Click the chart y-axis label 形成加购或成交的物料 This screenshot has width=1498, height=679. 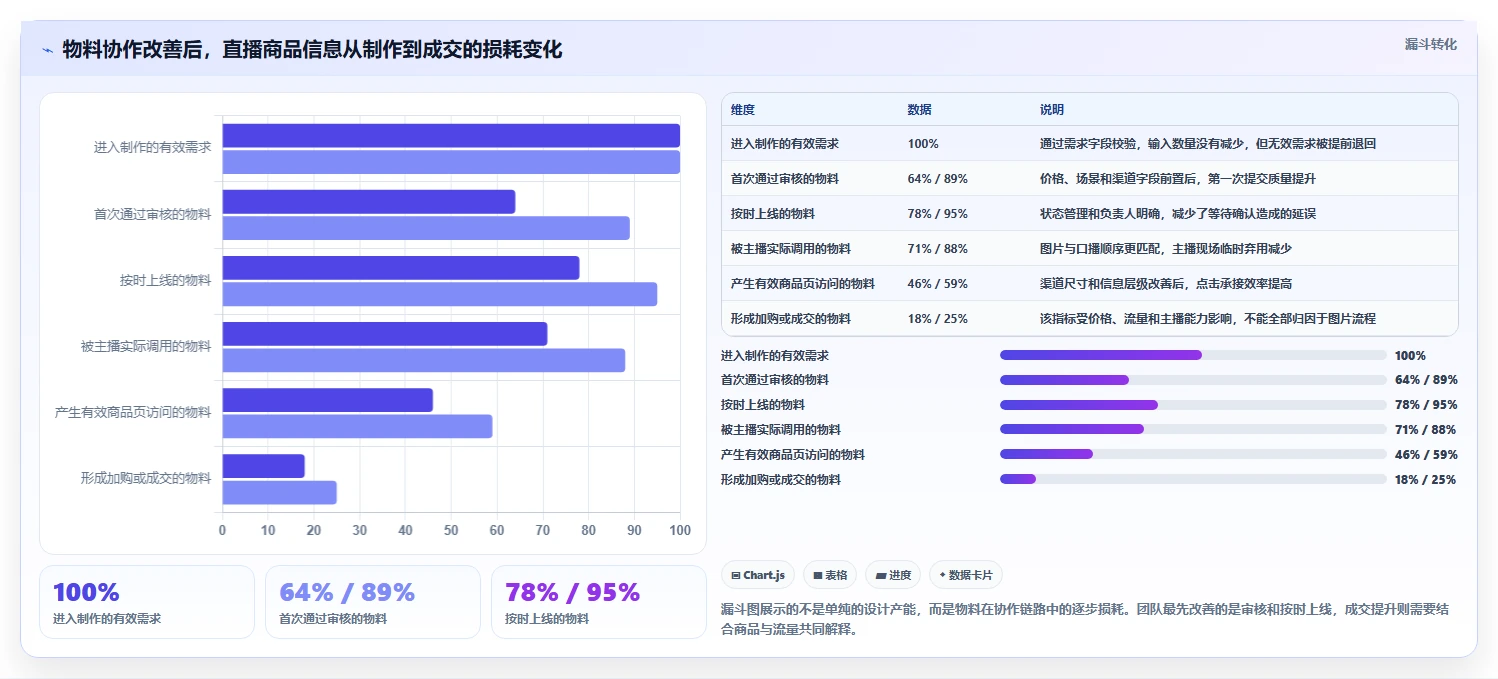tap(146, 479)
